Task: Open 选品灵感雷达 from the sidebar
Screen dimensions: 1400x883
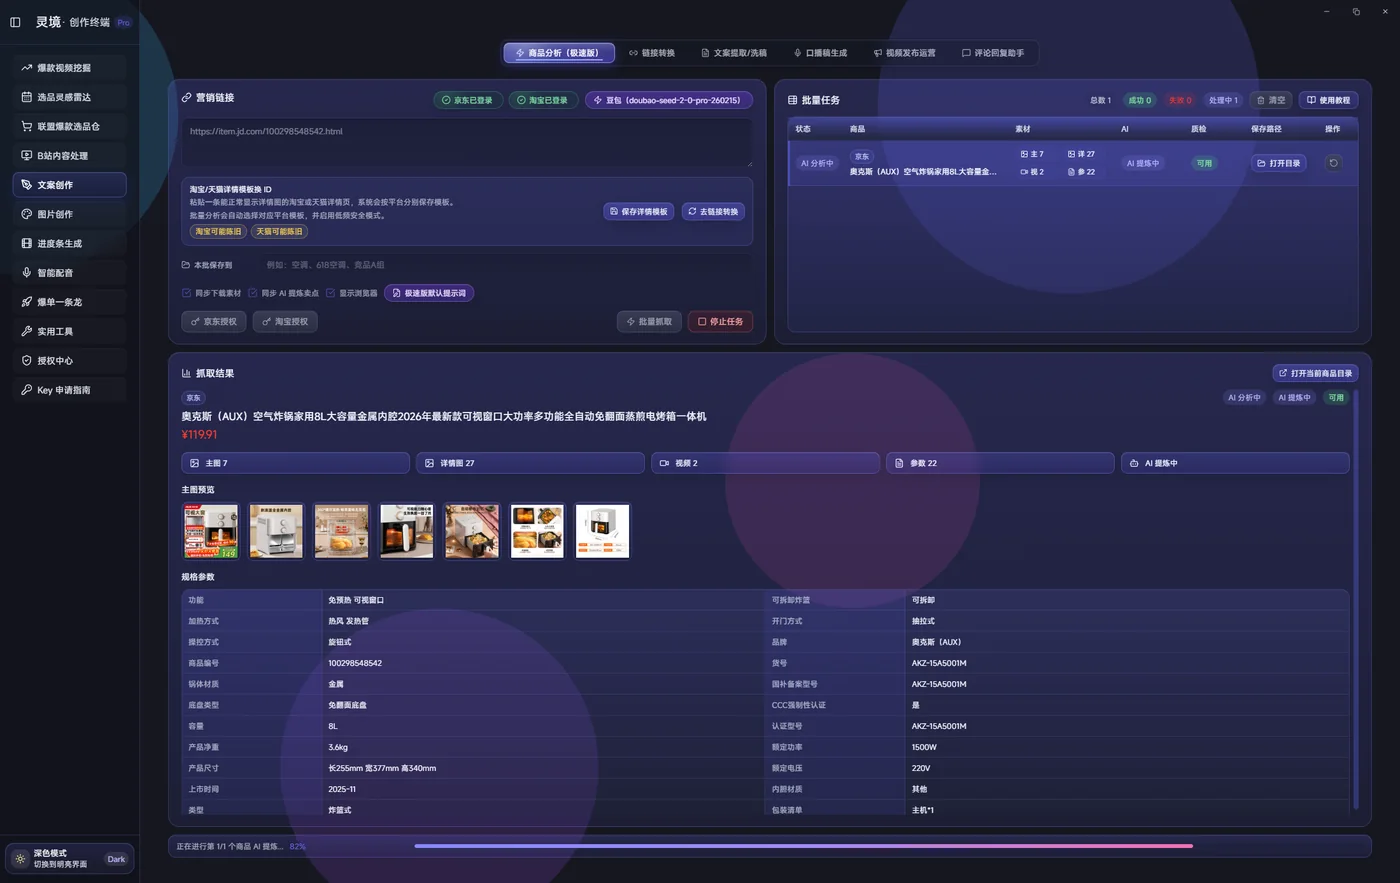Action: (69, 97)
